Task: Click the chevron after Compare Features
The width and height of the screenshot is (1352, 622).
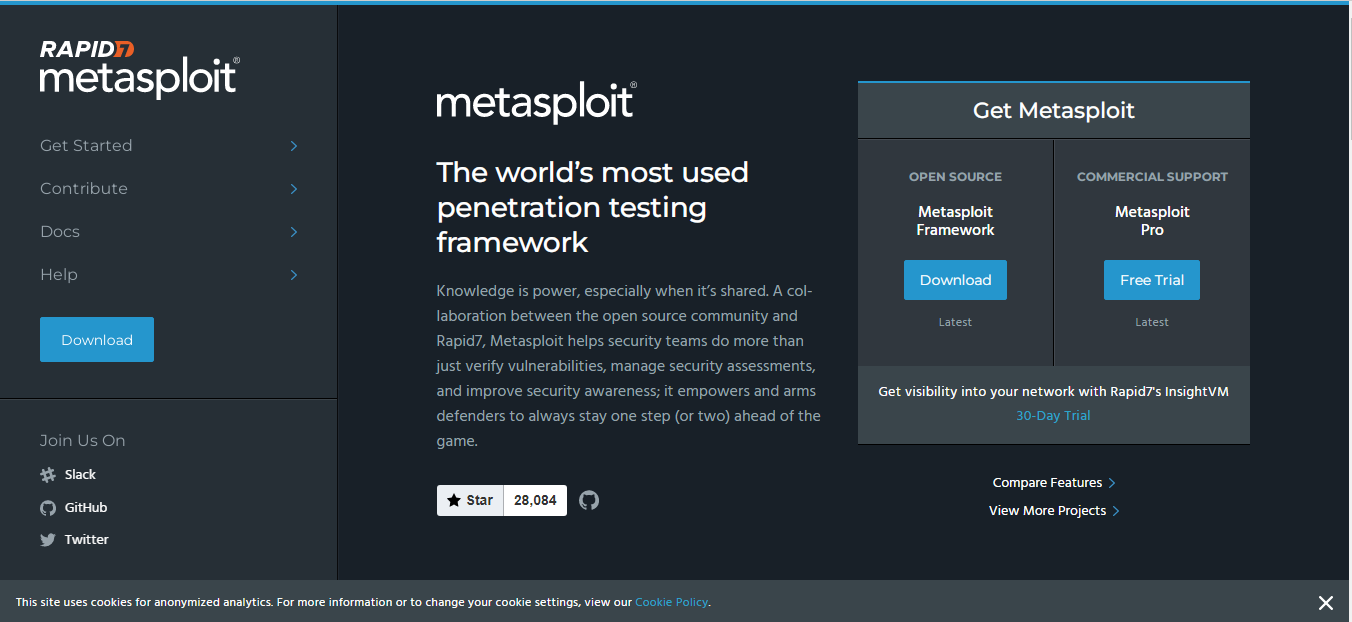Action: coord(1112,483)
